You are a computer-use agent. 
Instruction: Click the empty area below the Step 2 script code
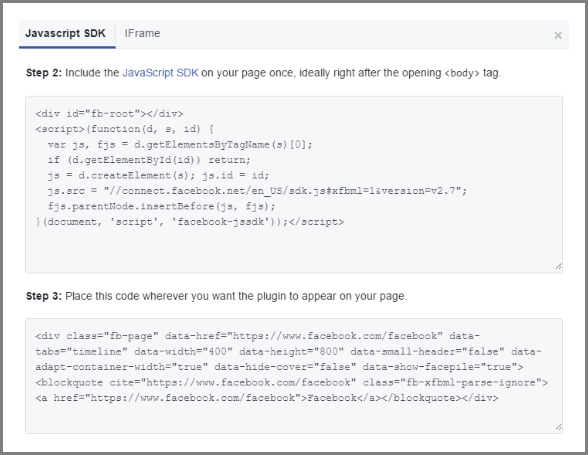point(294,249)
